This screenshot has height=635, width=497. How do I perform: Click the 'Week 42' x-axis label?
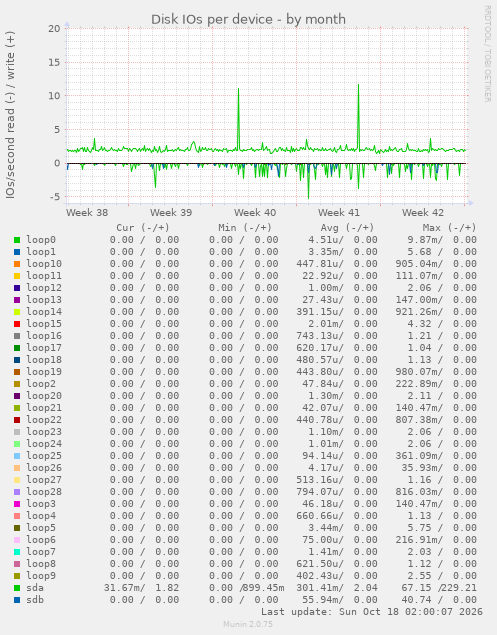[x=422, y=213]
